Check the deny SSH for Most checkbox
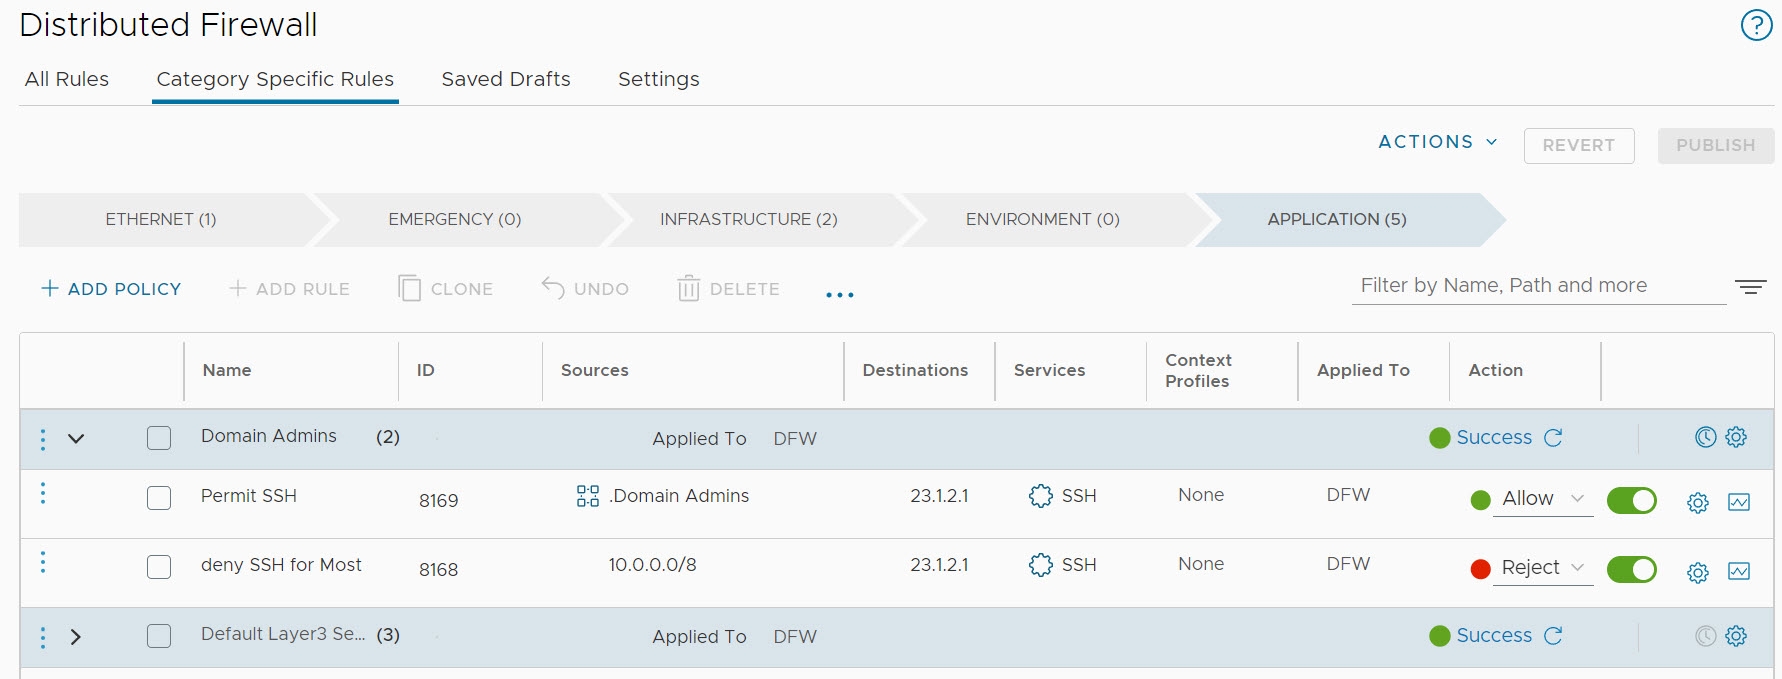The width and height of the screenshot is (1782, 679). click(159, 567)
